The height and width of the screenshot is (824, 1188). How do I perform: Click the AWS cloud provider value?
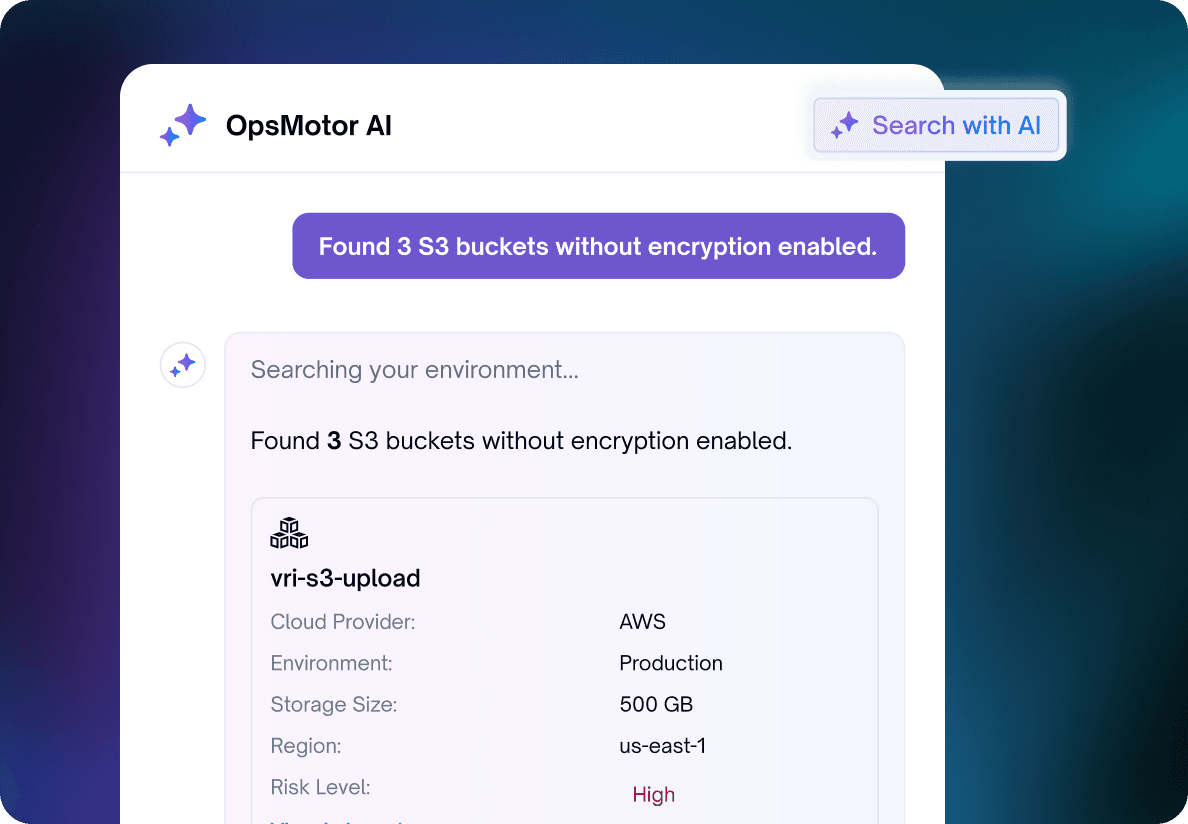coord(642,622)
